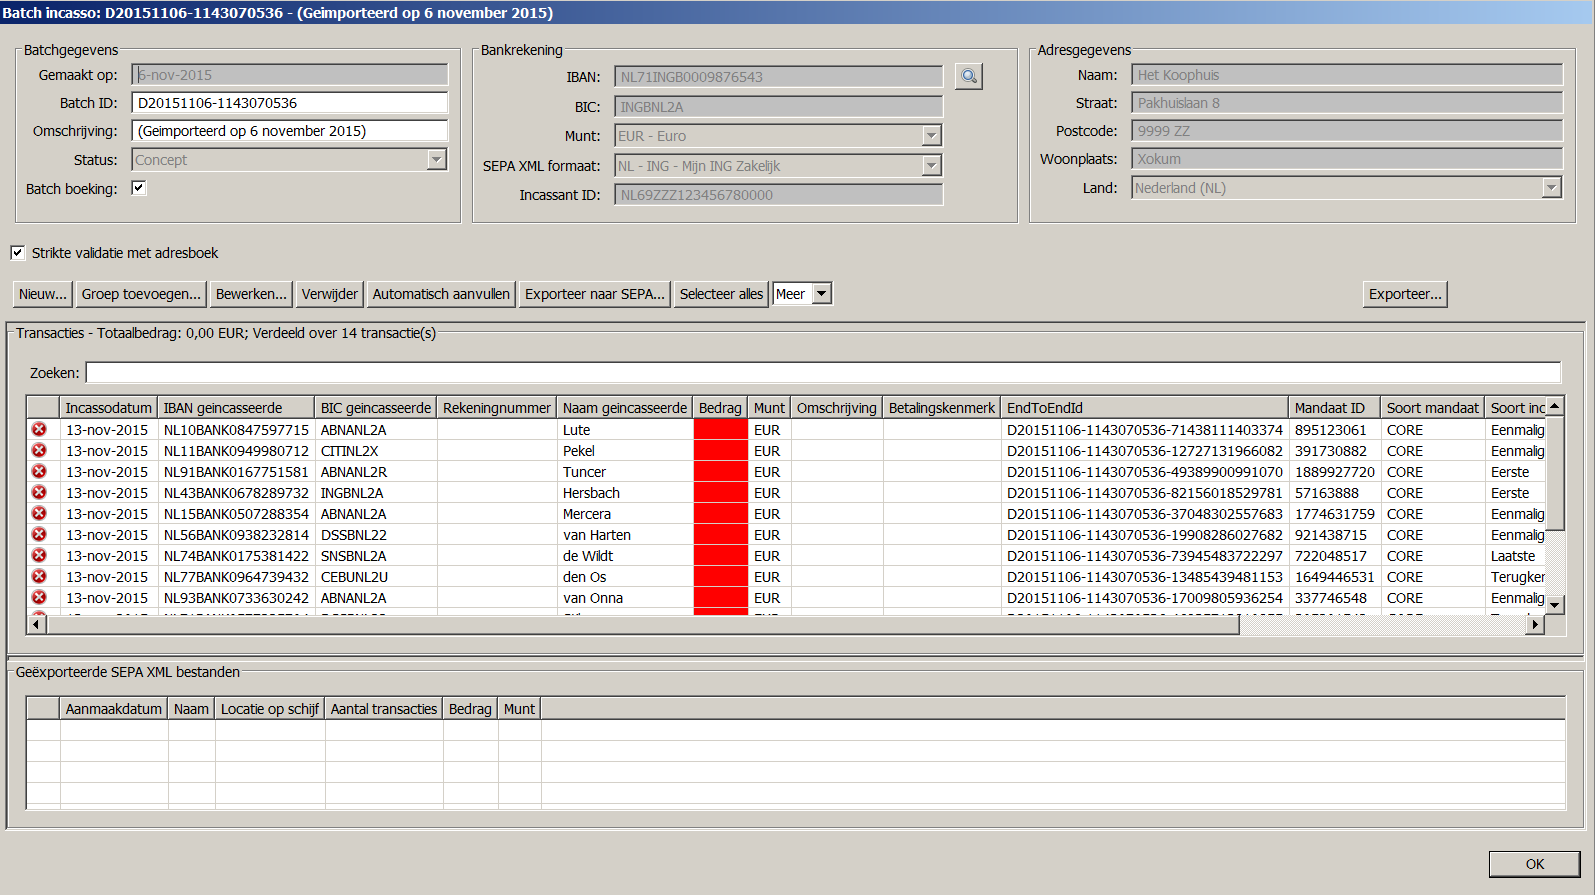
Task: Click Exporteer naar SEPA button
Action: [x=594, y=294]
